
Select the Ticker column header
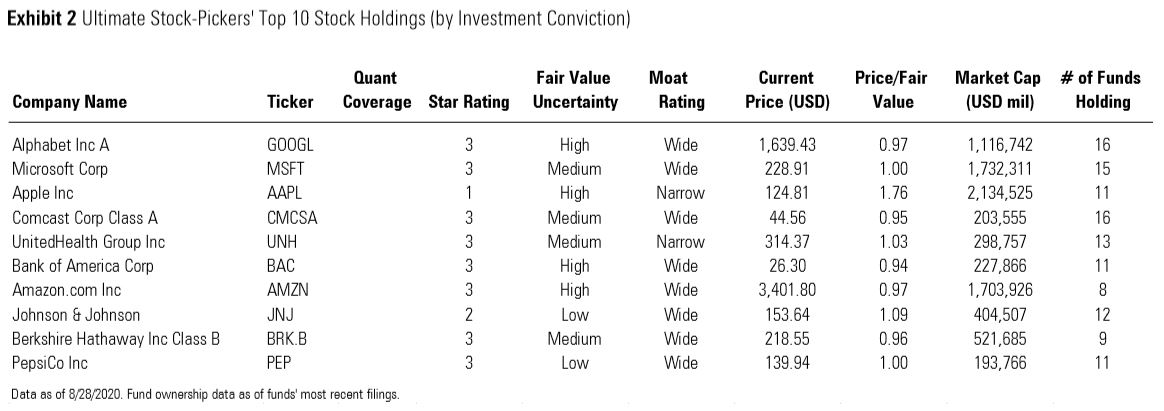click(x=290, y=102)
